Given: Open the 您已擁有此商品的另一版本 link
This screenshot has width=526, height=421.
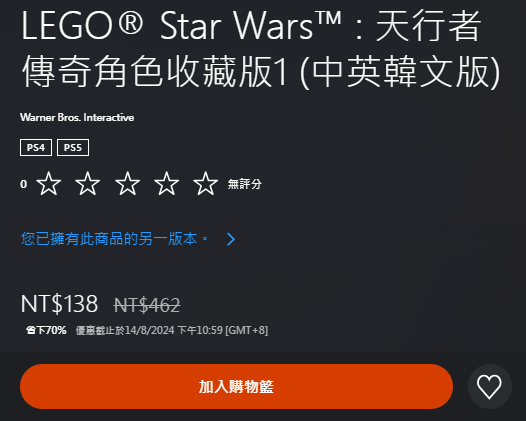Looking at the screenshot, I should click(114, 239).
